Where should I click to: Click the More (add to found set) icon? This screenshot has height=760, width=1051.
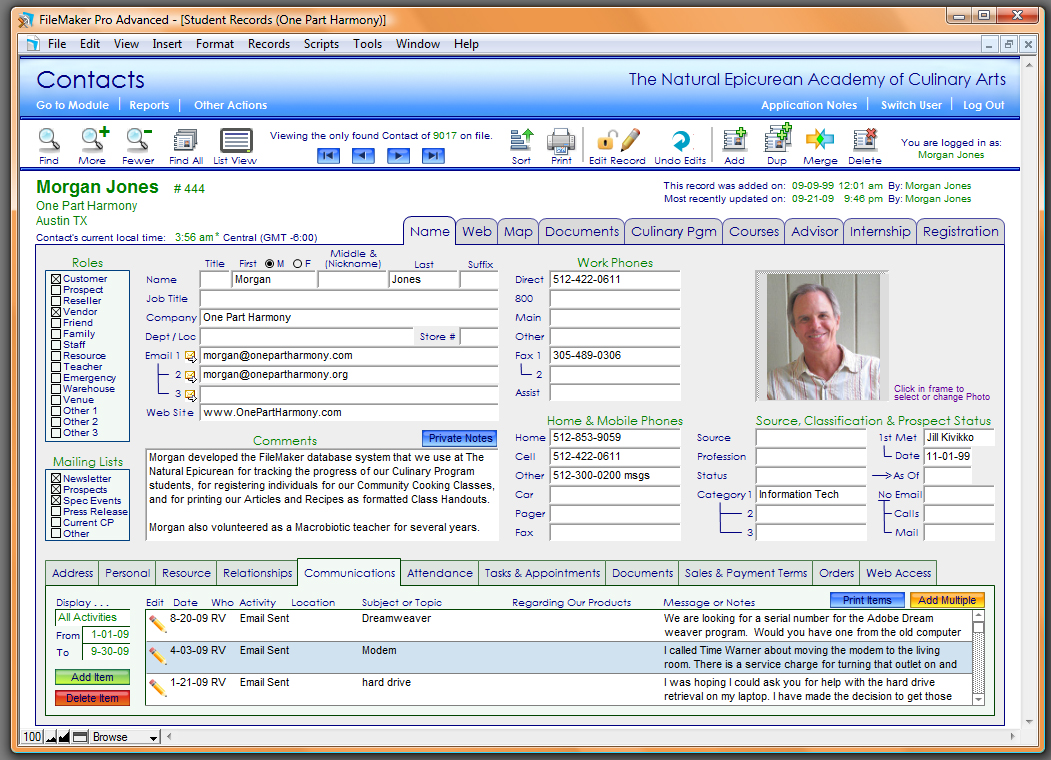(94, 140)
